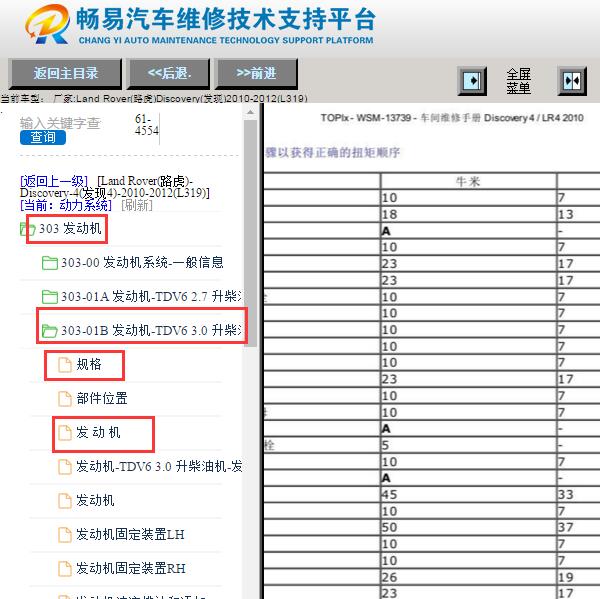Click the cell value 5
Image resolution: width=600 pixels, height=599 pixels.
[386, 445]
